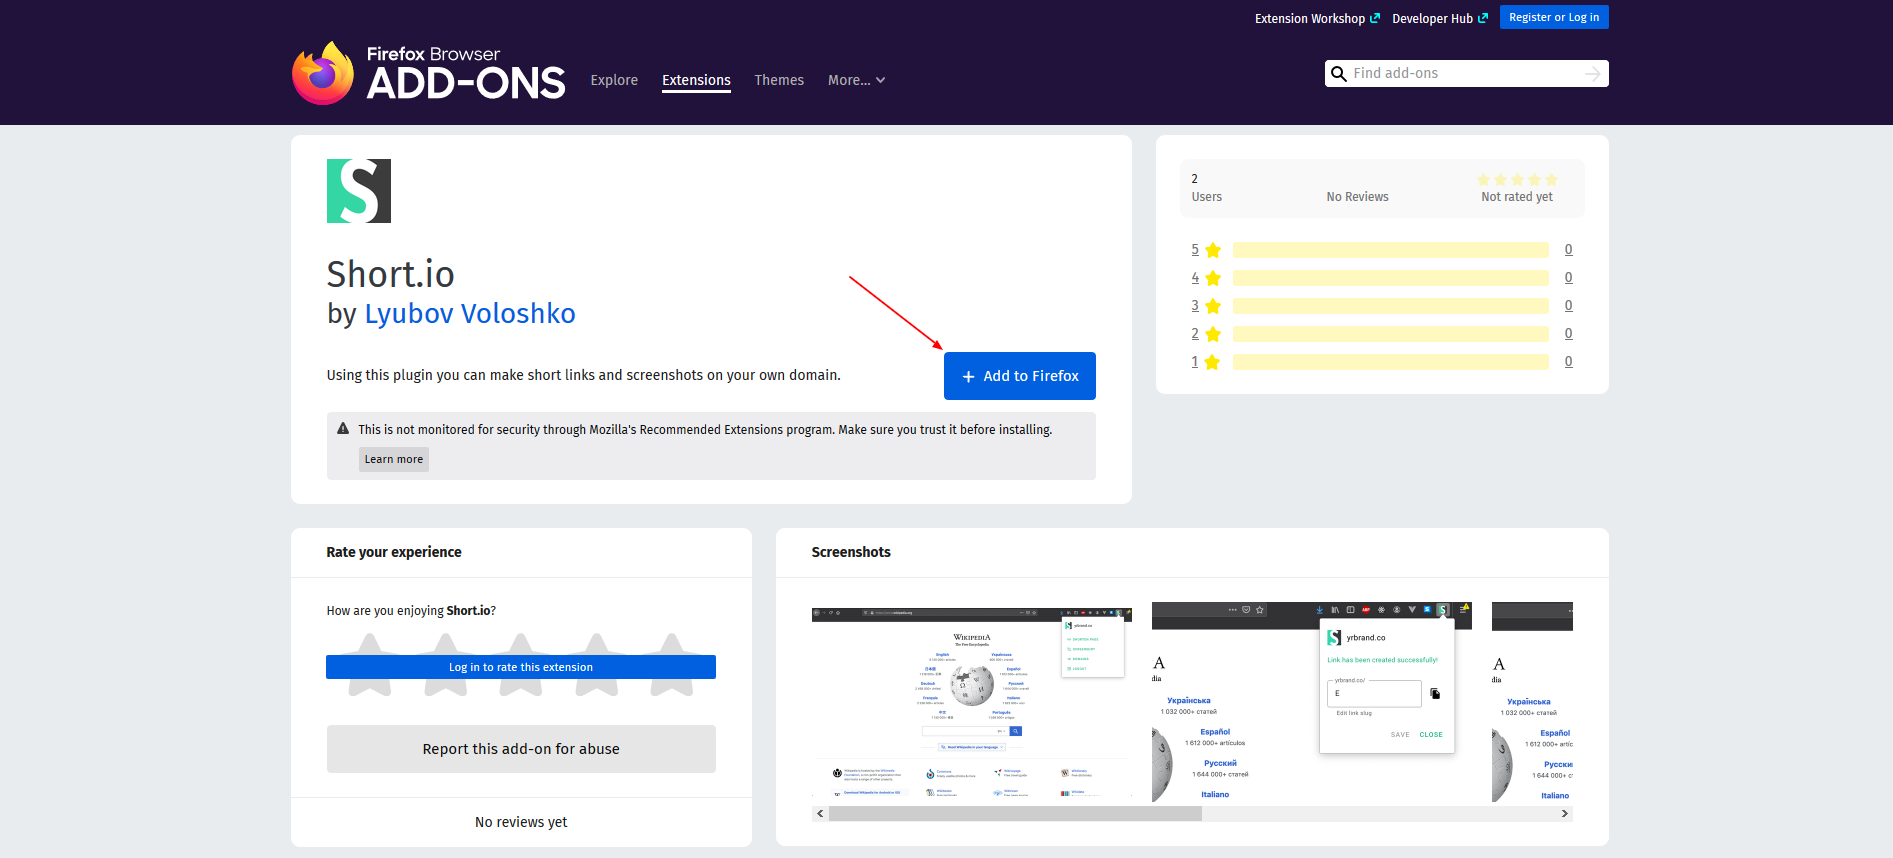Image resolution: width=1893 pixels, height=858 pixels.
Task: Open Lyubov Voloshko author link
Action: (470, 314)
